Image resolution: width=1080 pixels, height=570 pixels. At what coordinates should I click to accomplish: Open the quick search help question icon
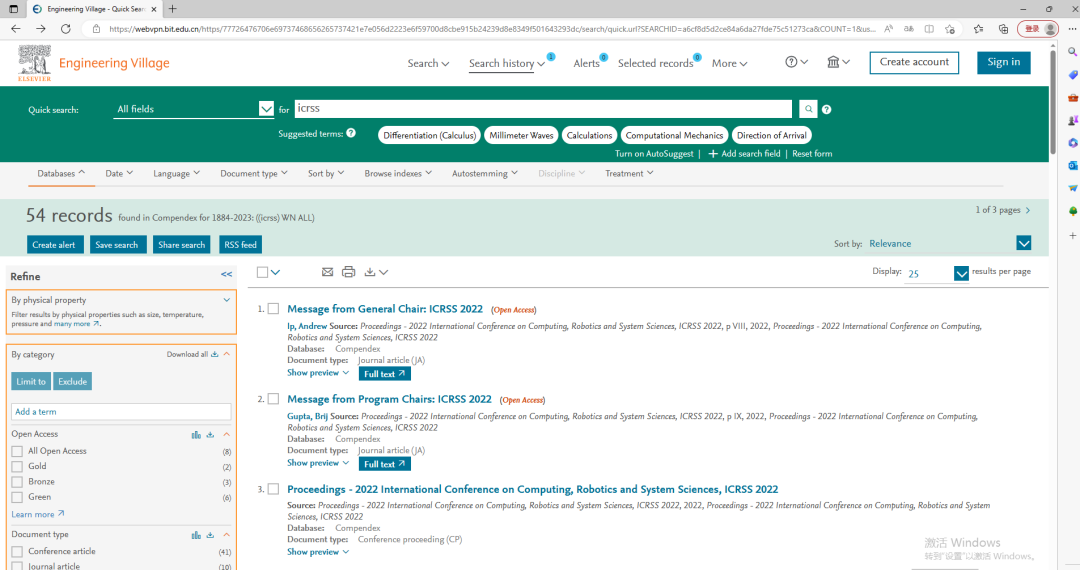point(827,109)
